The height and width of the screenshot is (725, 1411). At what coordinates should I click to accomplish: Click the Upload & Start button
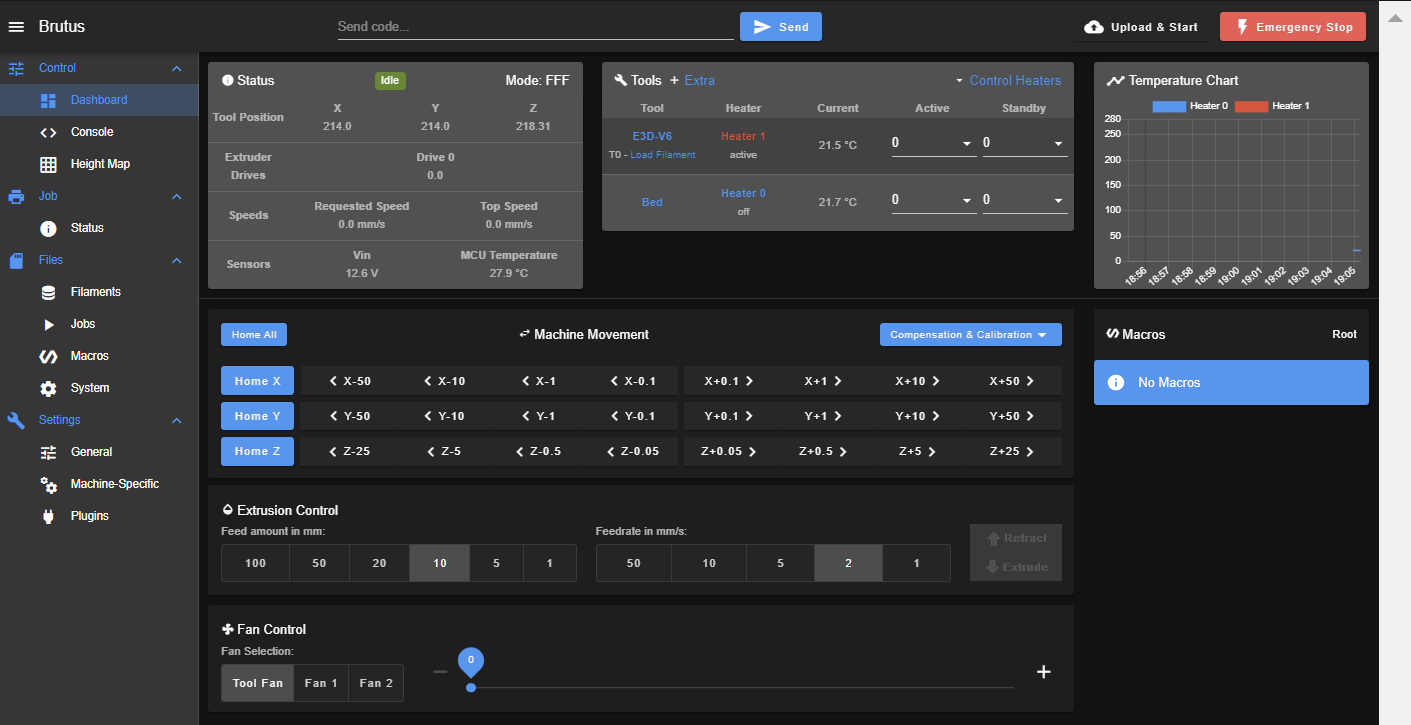coord(1141,27)
